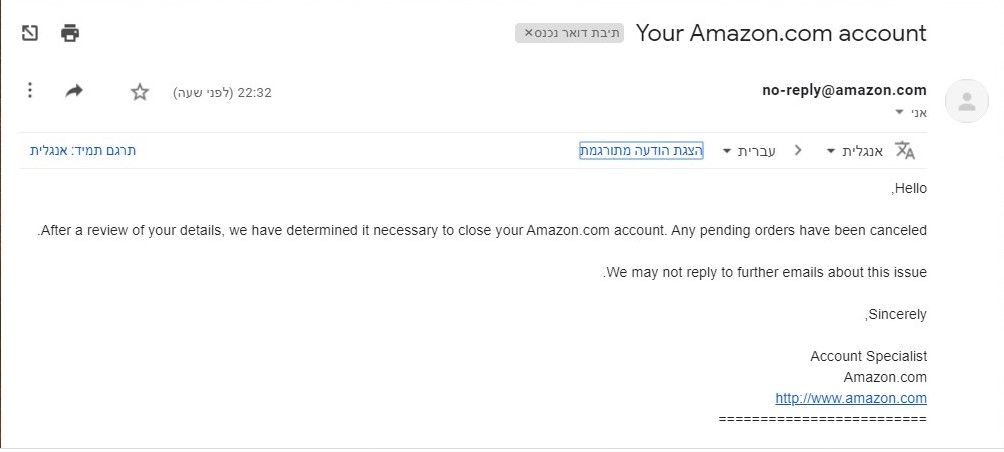This screenshot has height=452, width=1004.
Task: Open the email in a new window
Action: coord(30,33)
